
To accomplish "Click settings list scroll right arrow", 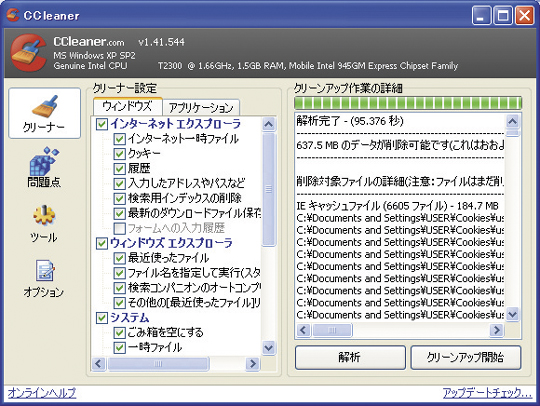I will [253, 364].
